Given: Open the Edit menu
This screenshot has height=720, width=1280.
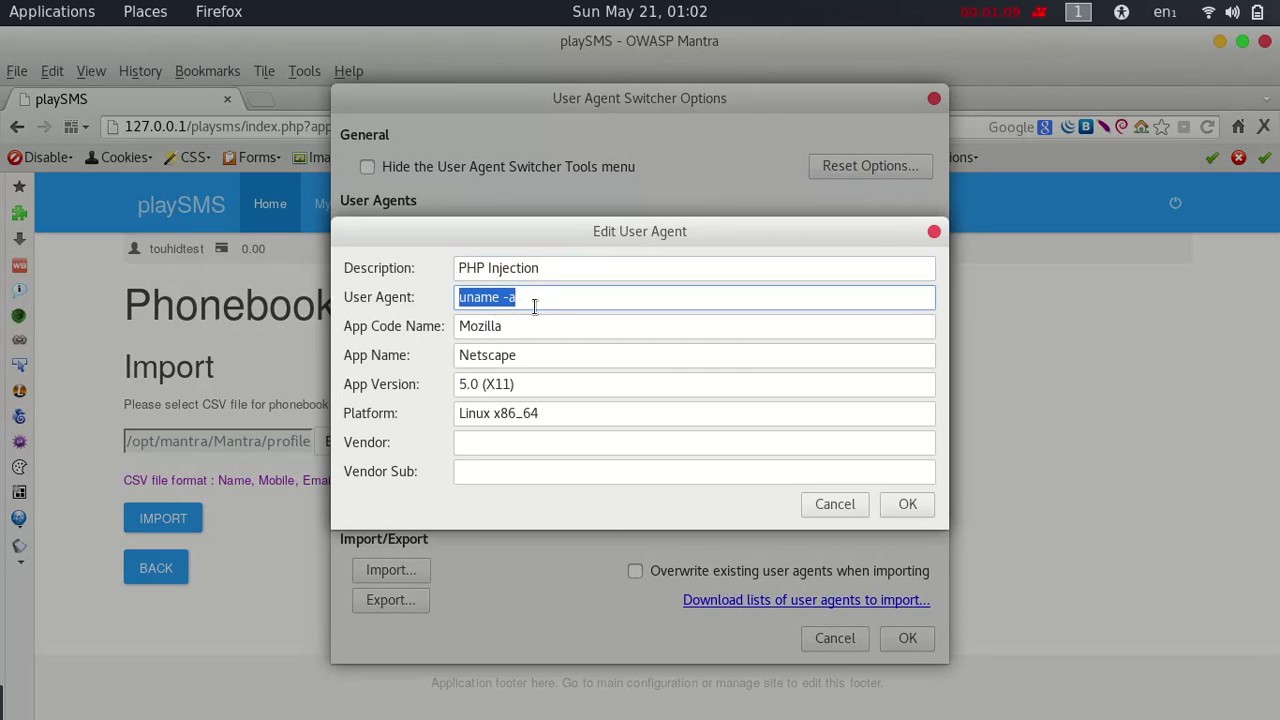Looking at the screenshot, I should [52, 71].
